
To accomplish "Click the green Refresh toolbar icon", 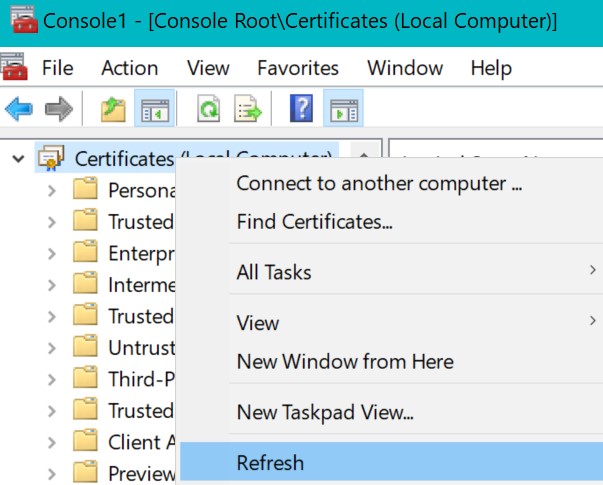I will click(208, 109).
